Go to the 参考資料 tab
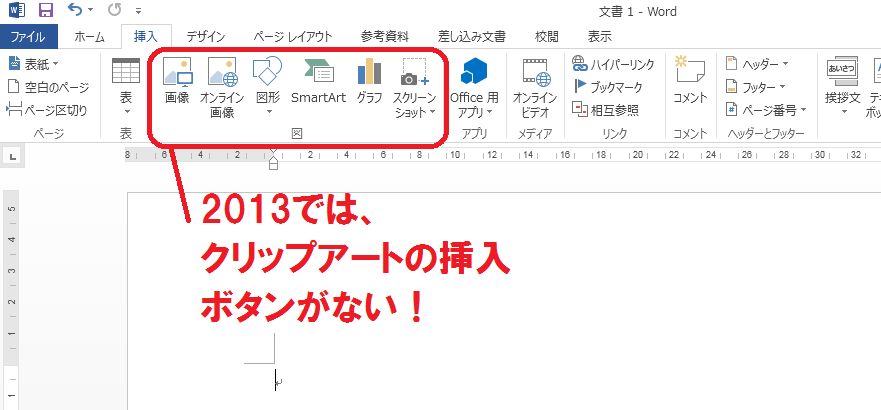 [385, 37]
